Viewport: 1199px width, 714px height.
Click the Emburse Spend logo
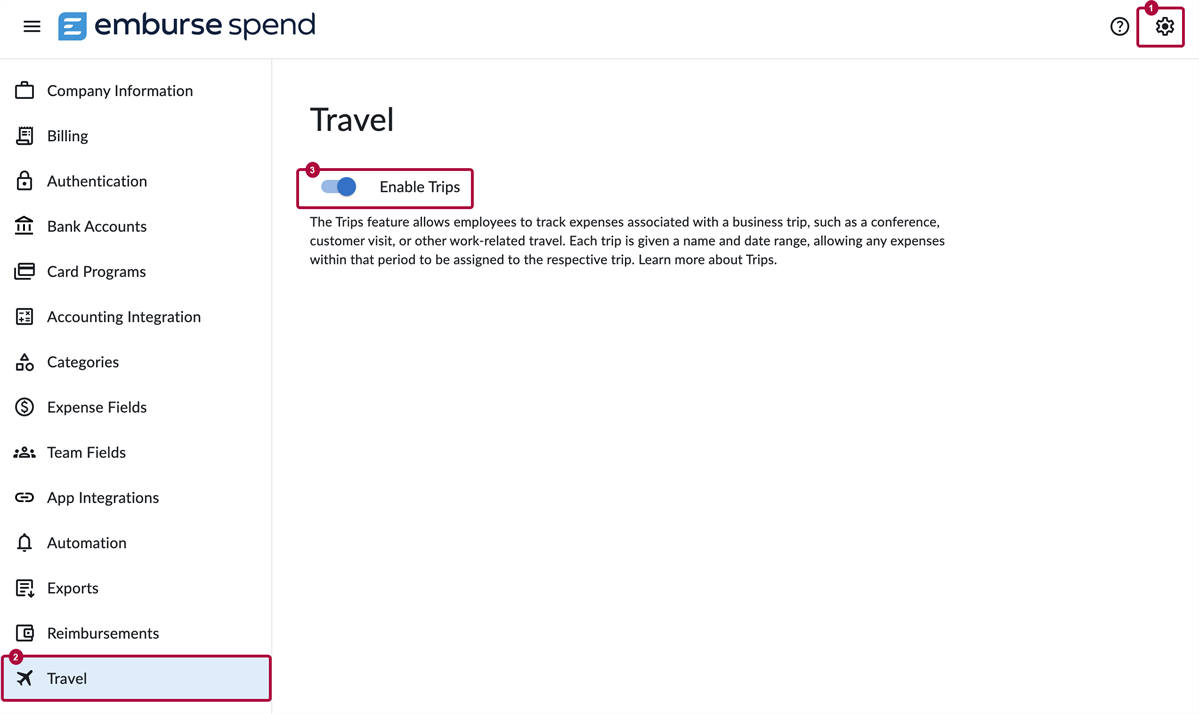[186, 25]
